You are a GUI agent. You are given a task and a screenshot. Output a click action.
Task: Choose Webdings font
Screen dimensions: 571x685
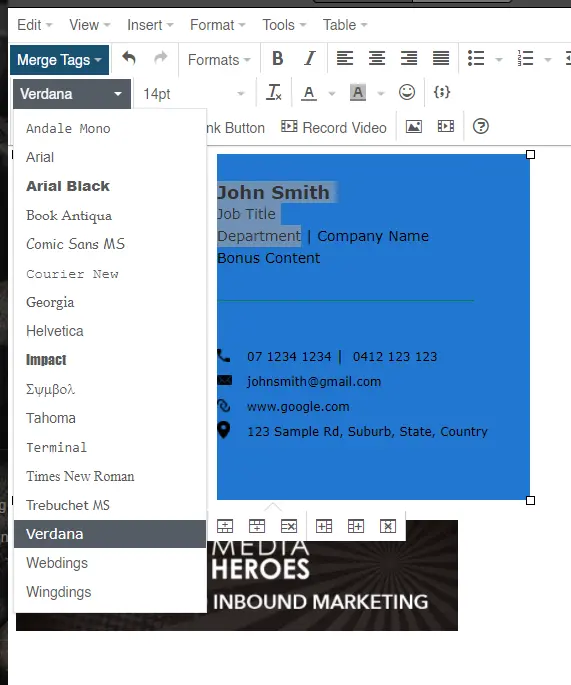(110, 563)
